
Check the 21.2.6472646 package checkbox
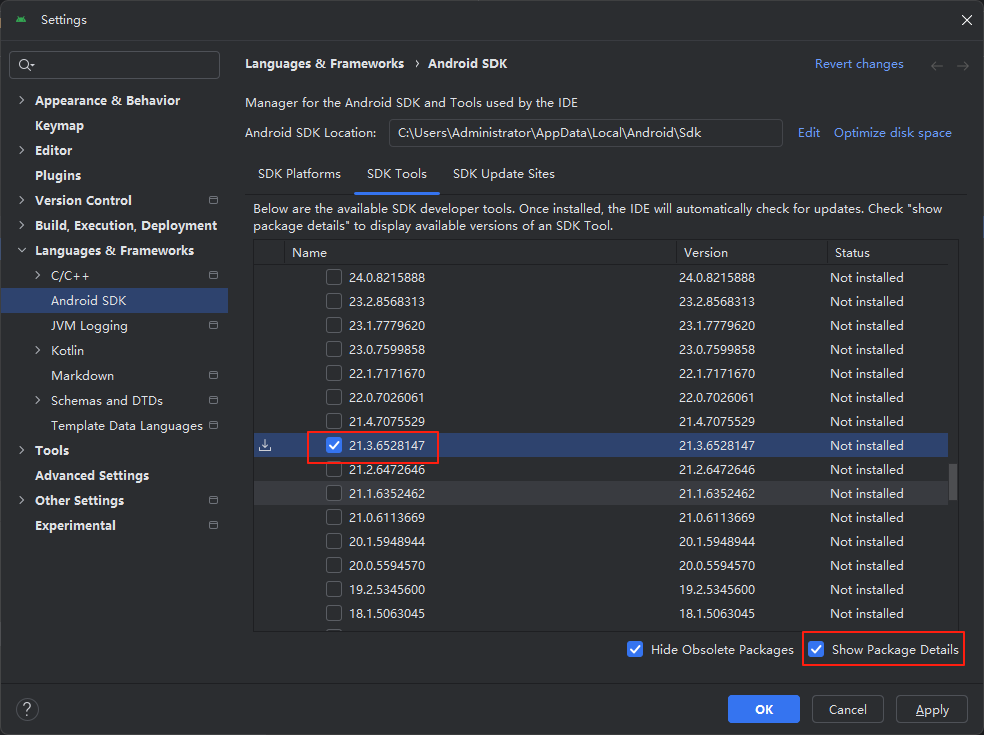click(x=334, y=469)
